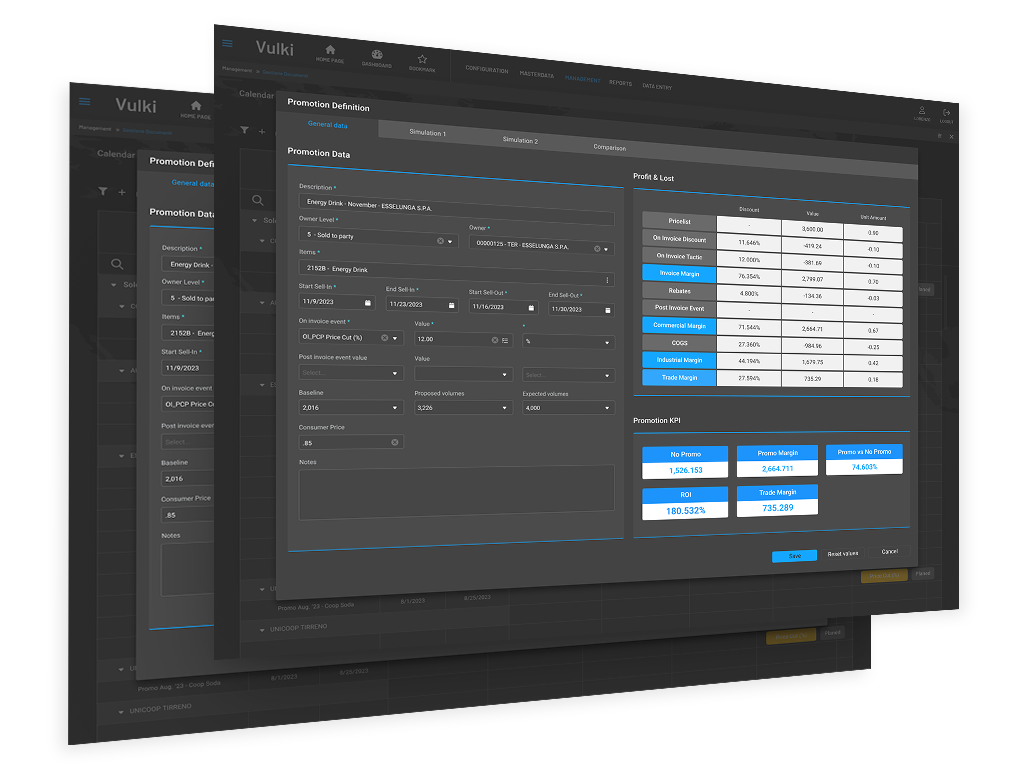Click the Cancel button

889,551
